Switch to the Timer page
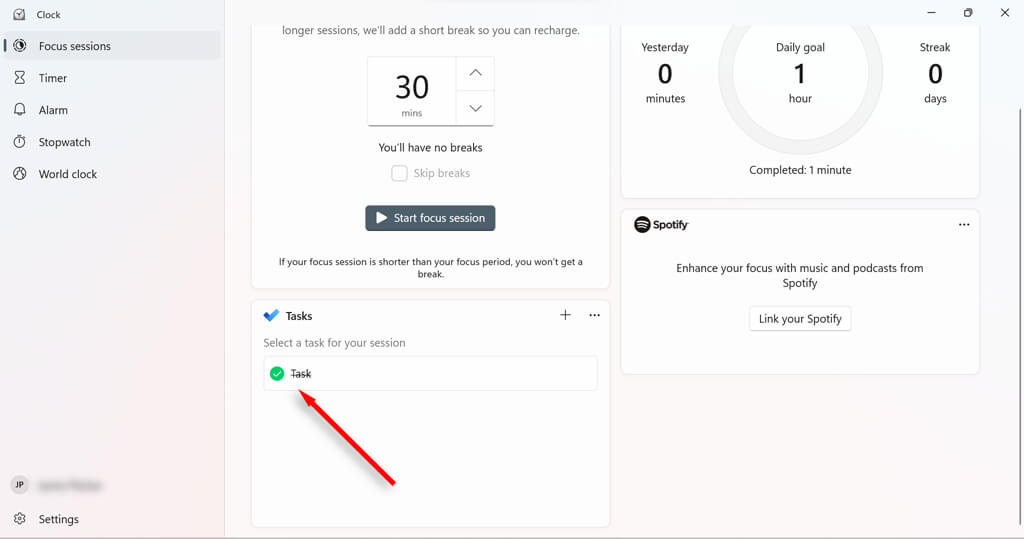The height and width of the screenshot is (539, 1024). (53, 78)
